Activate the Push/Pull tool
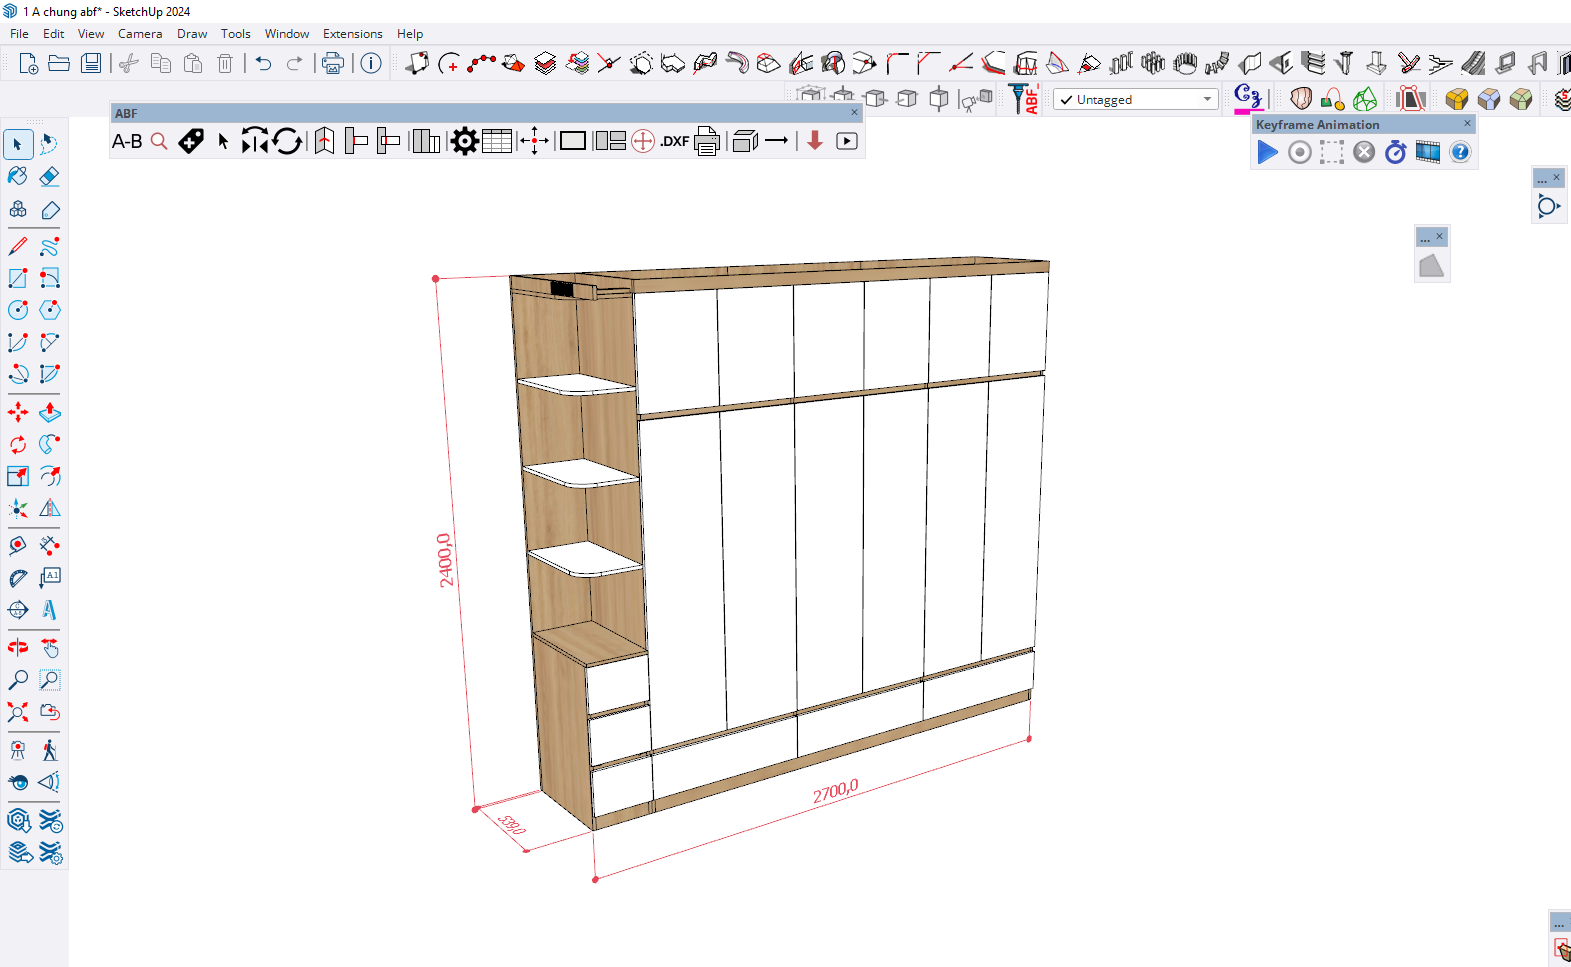Screen dimensions: 1571x967 pyautogui.click(x=49, y=412)
